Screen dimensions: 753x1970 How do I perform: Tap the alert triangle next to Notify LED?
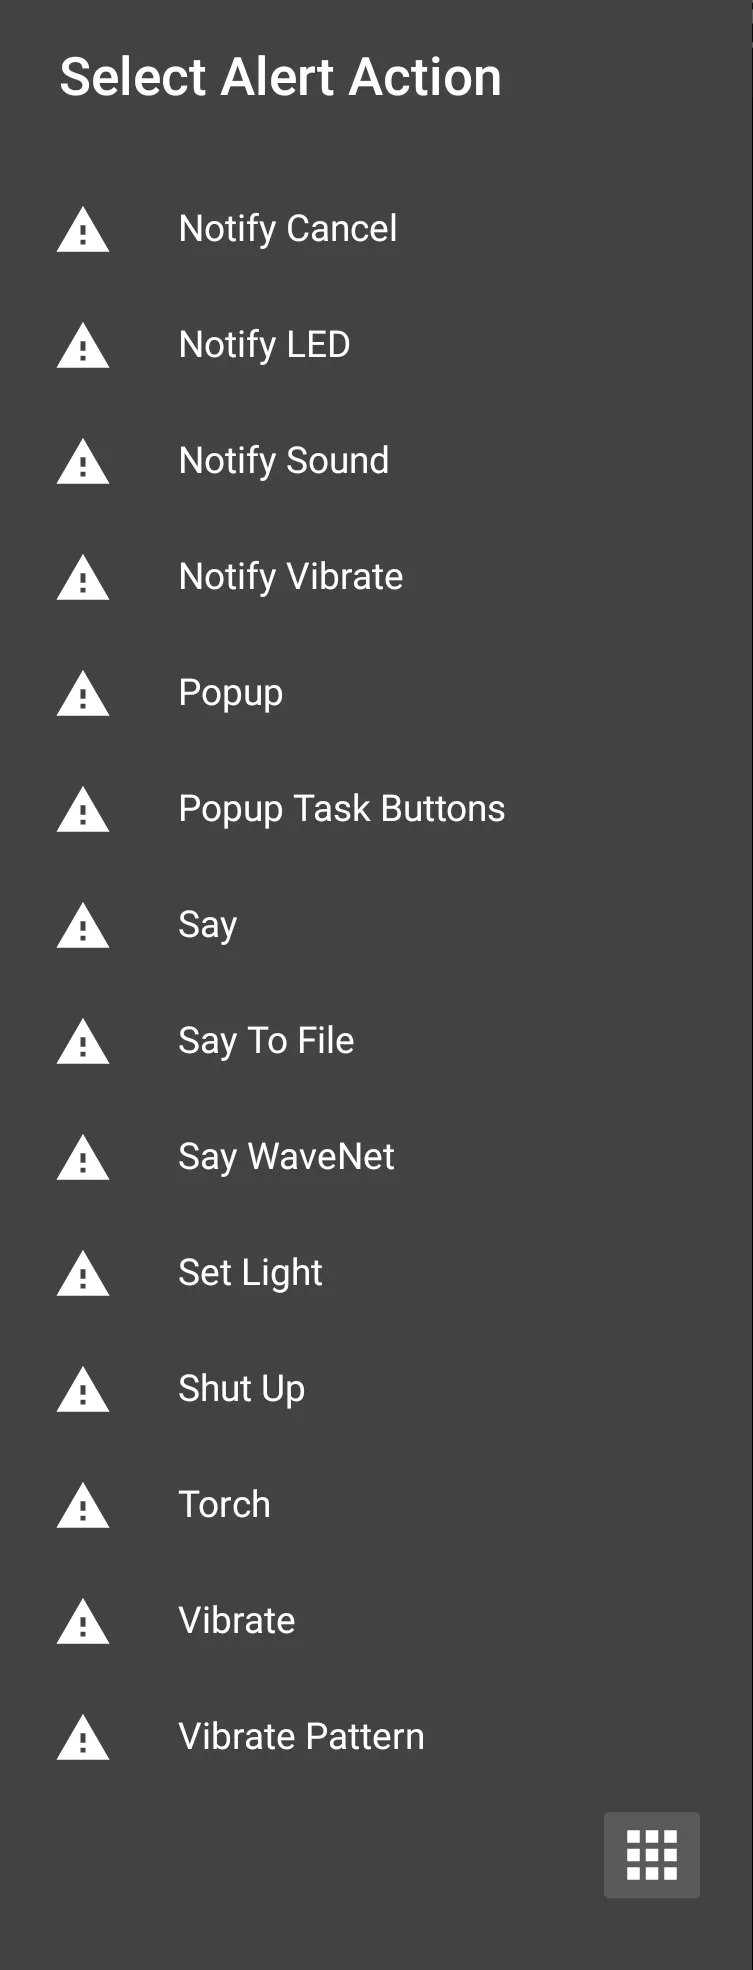[x=83, y=346]
